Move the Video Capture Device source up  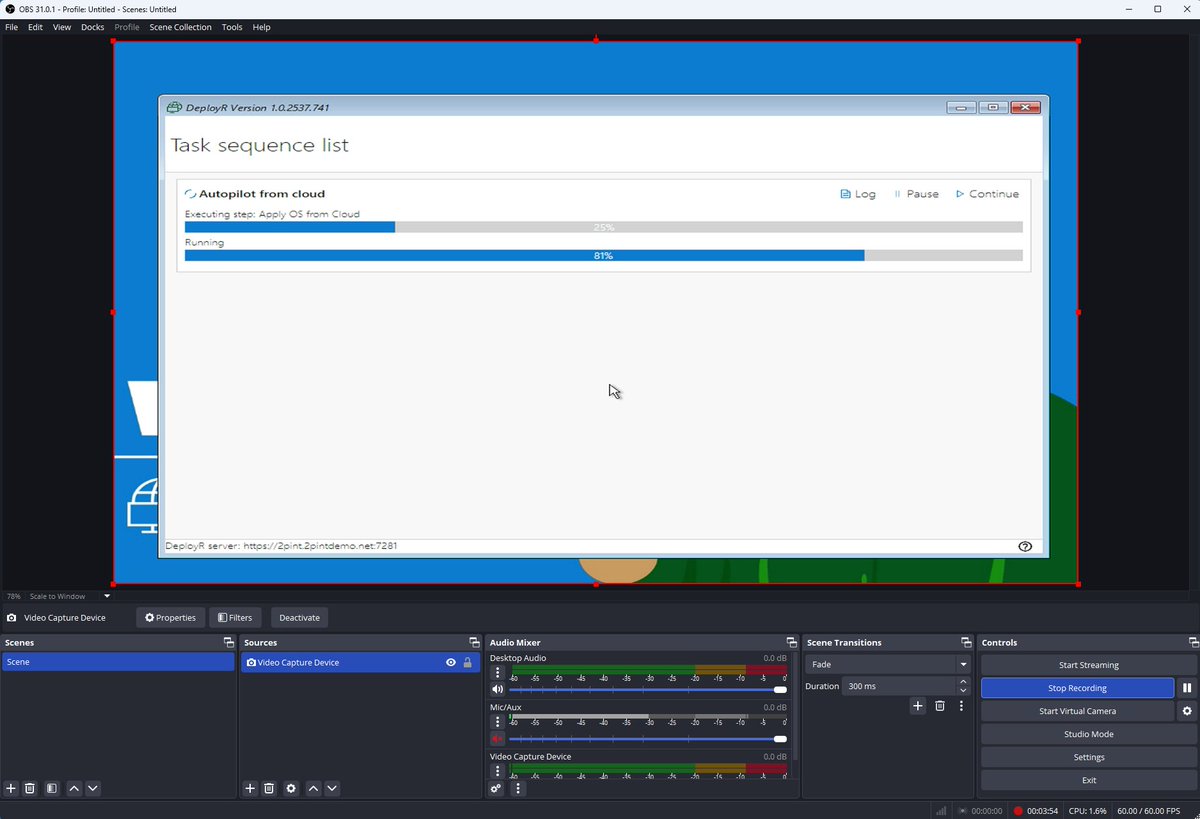[312, 788]
